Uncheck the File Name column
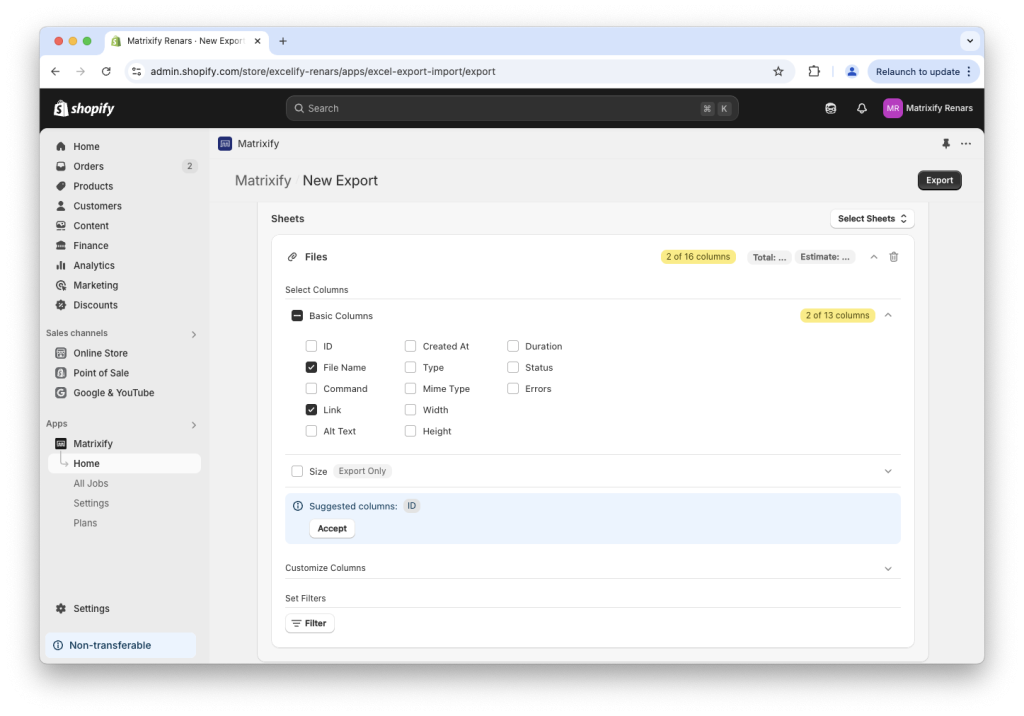The height and width of the screenshot is (716, 1024). 312,367
